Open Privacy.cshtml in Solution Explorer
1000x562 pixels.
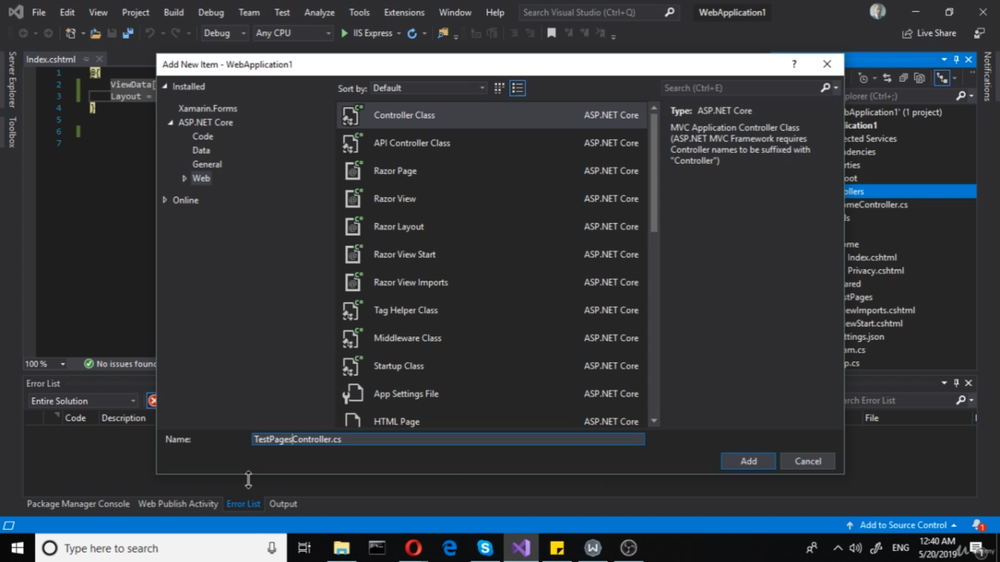875,270
